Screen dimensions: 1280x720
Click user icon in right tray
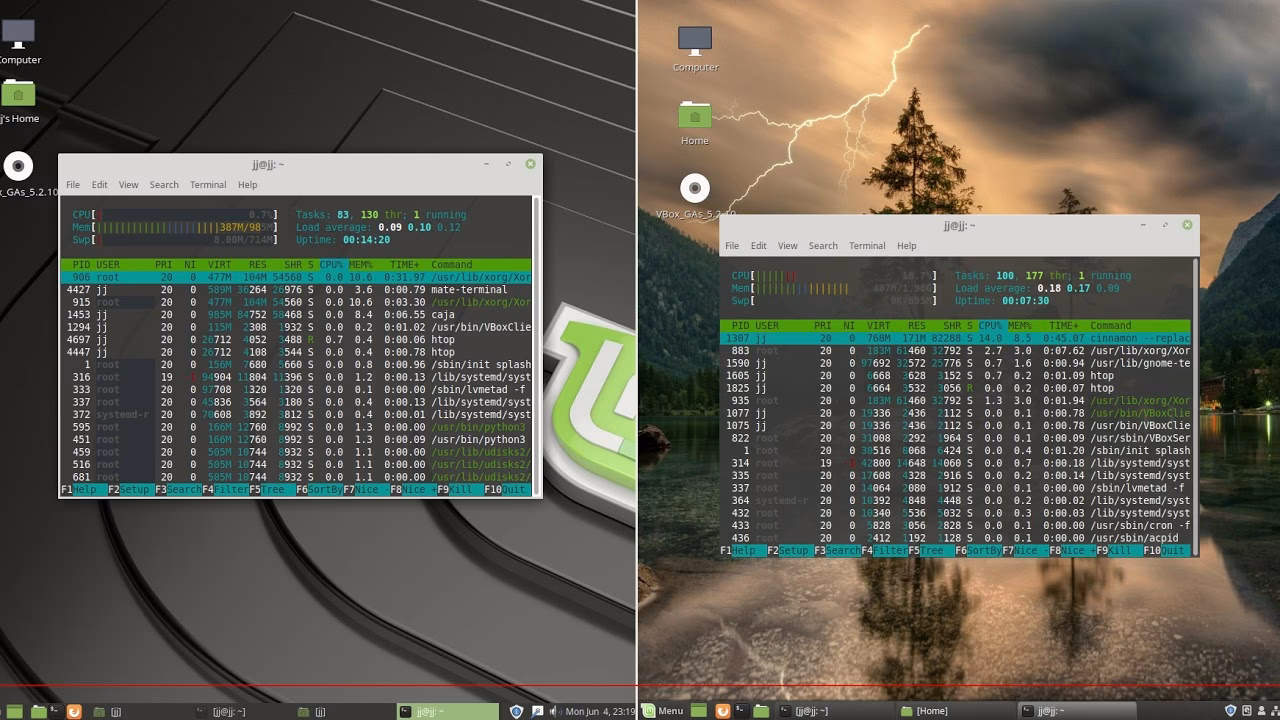coord(1261,711)
